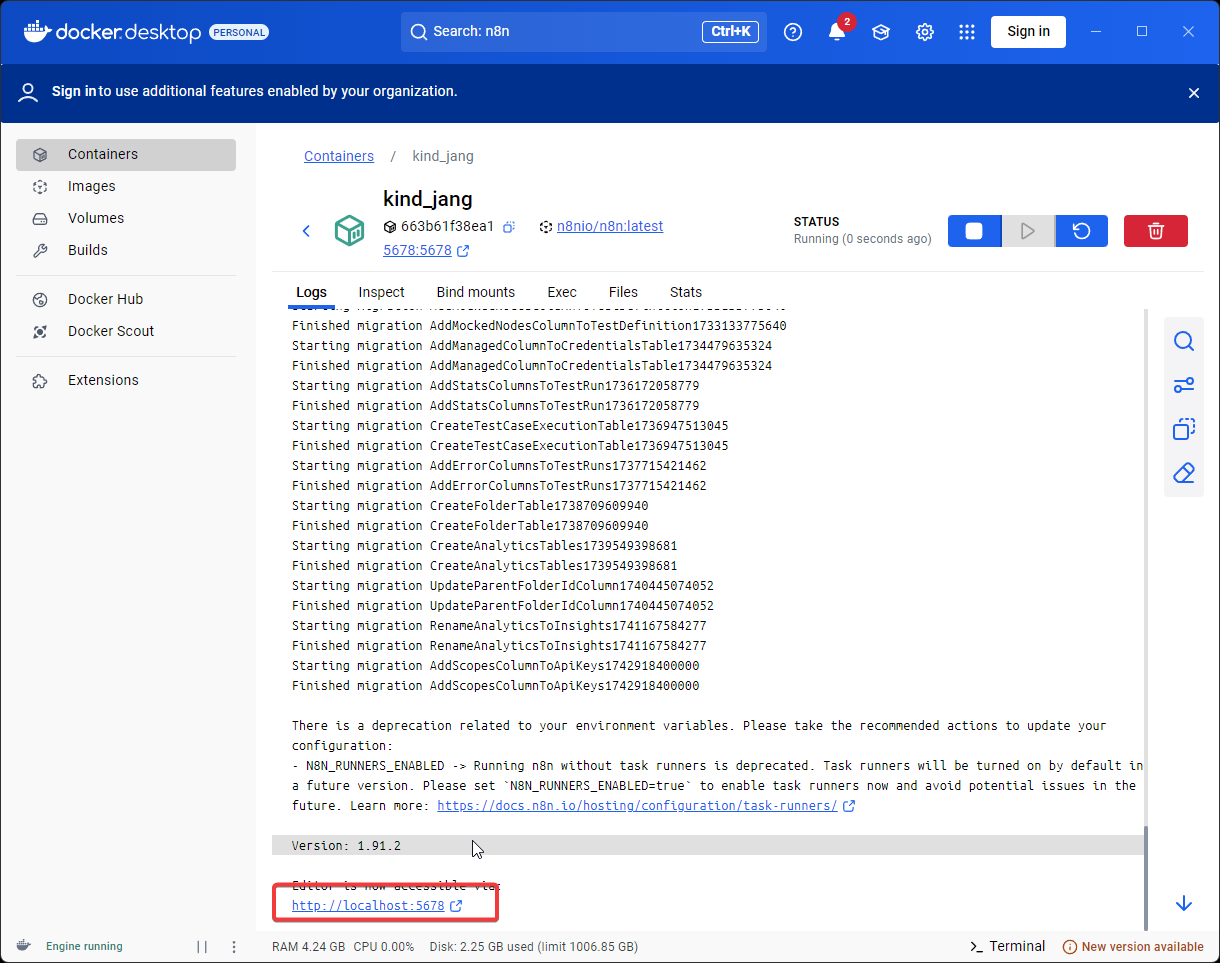The image size is (1220, 963).
Task: Open Settings gear icon in header
Action: pyautogui.click(x=925, y=32)
